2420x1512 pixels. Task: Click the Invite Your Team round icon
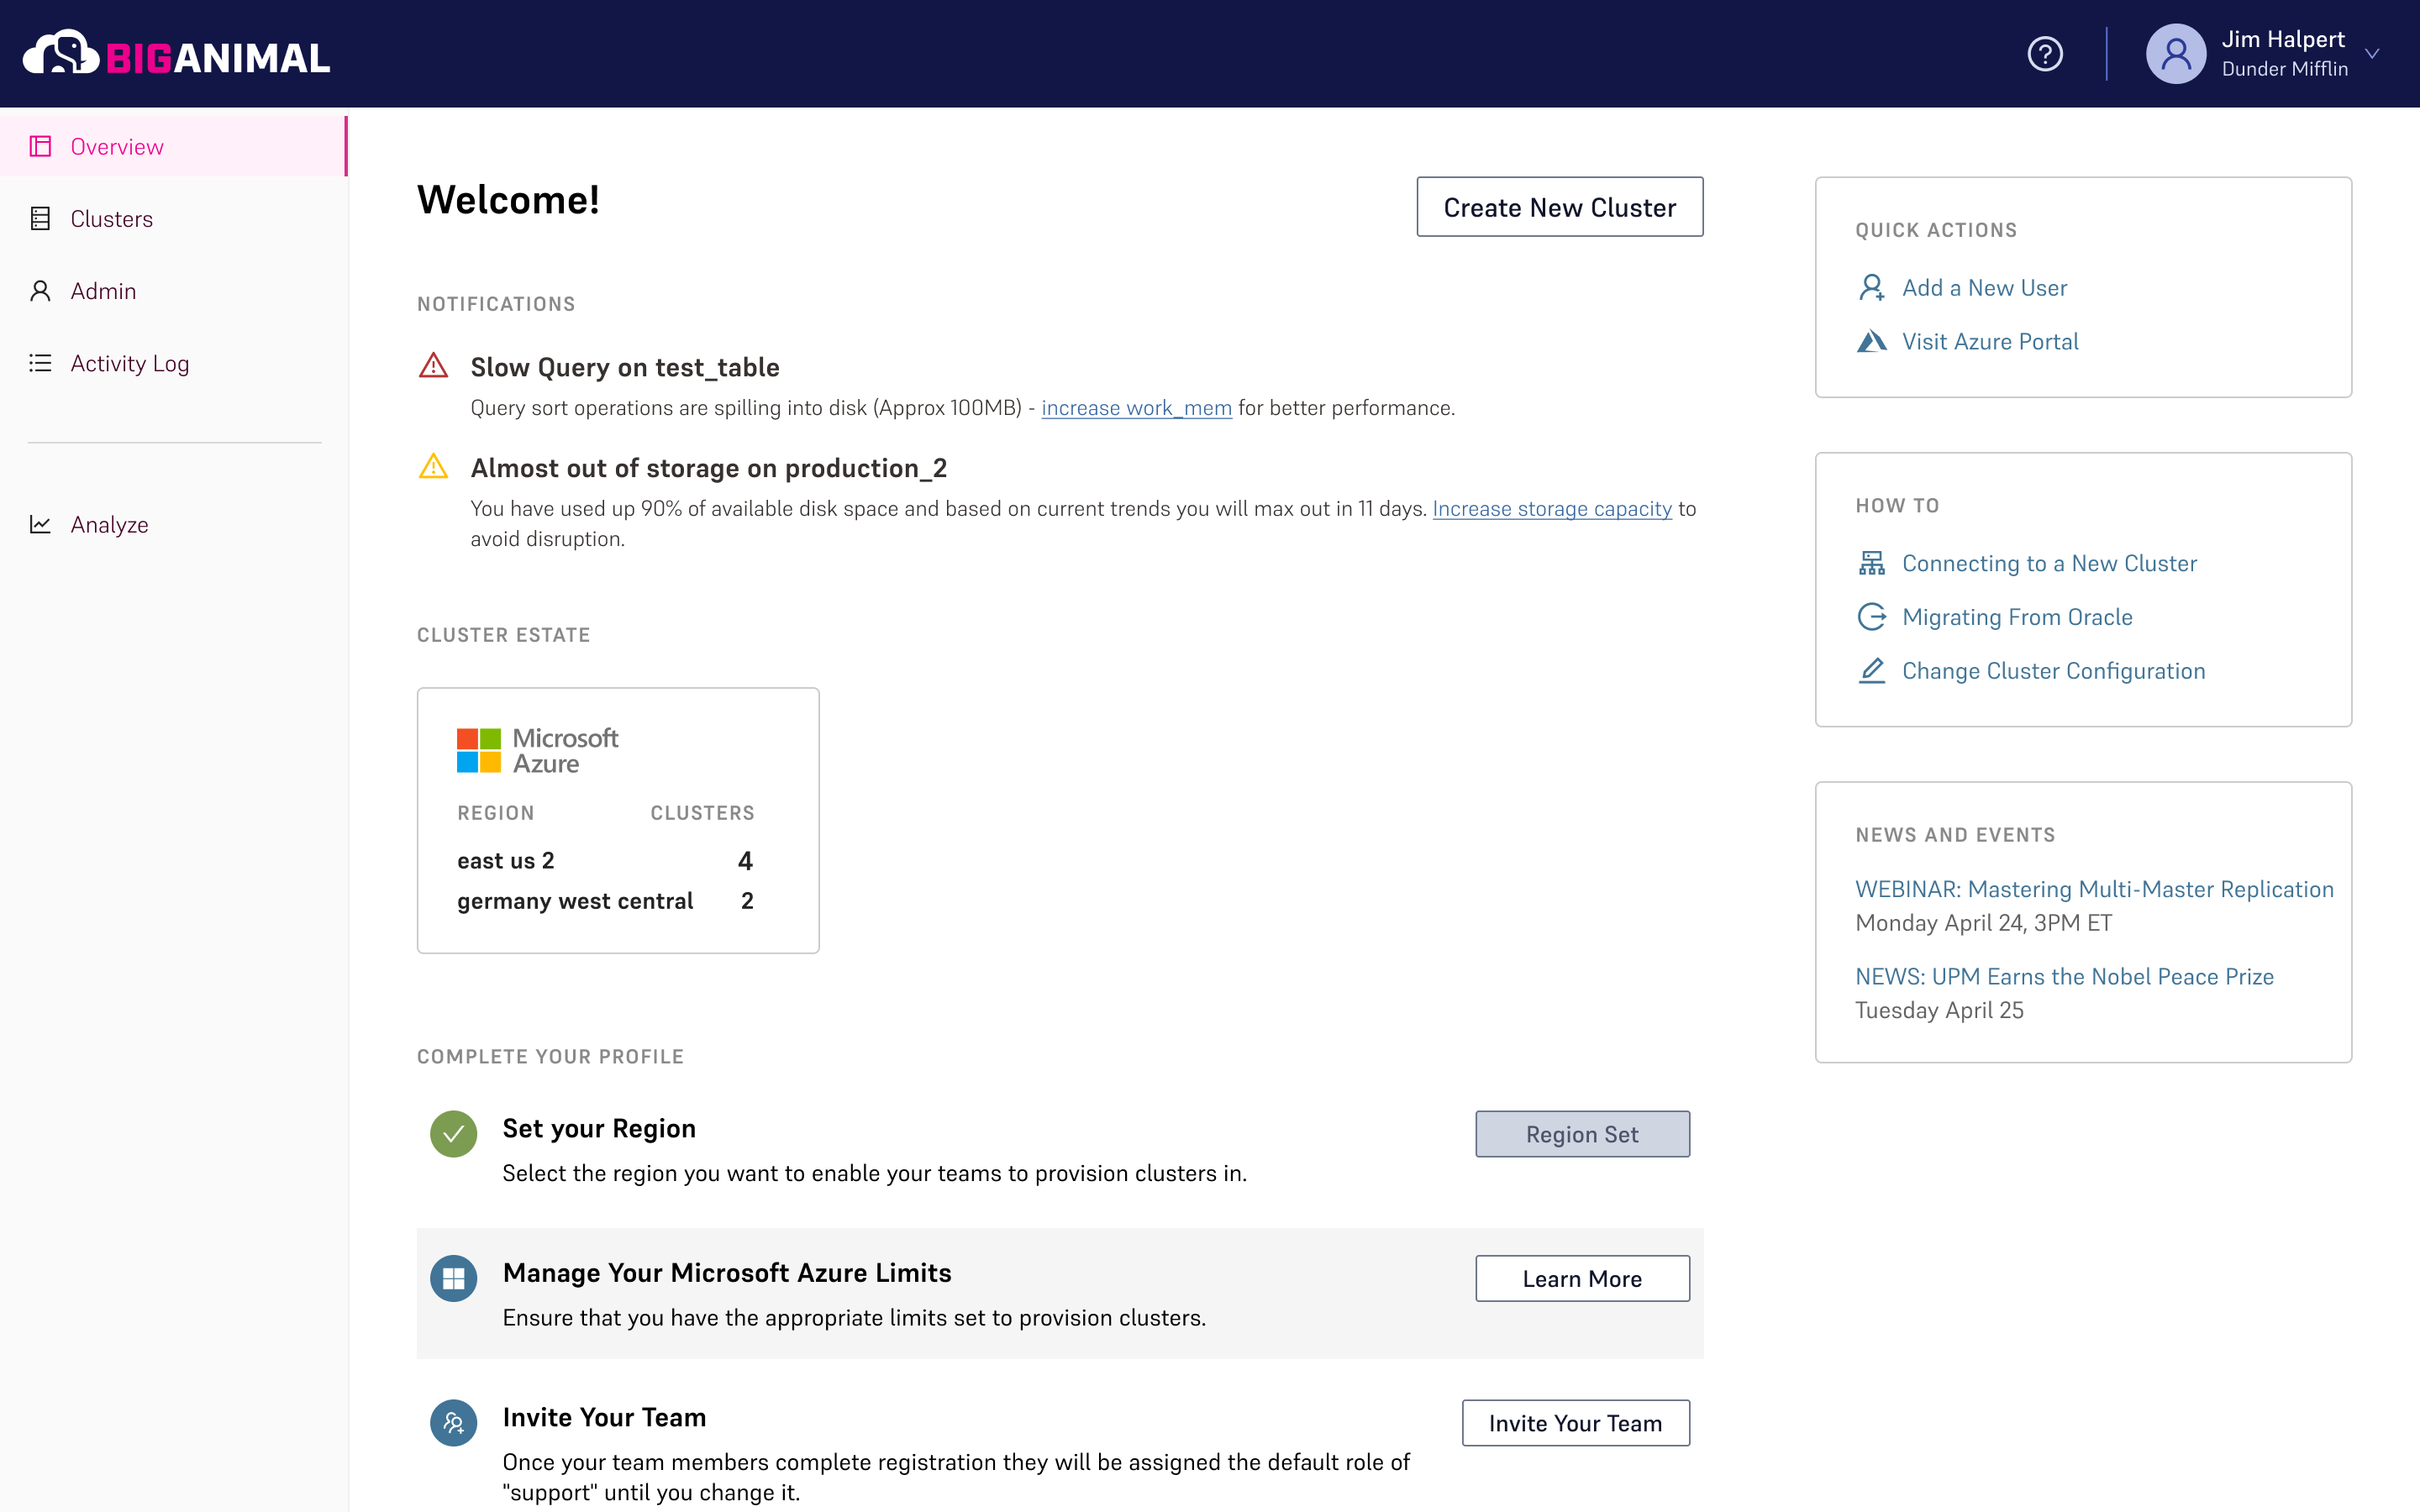453,1422
